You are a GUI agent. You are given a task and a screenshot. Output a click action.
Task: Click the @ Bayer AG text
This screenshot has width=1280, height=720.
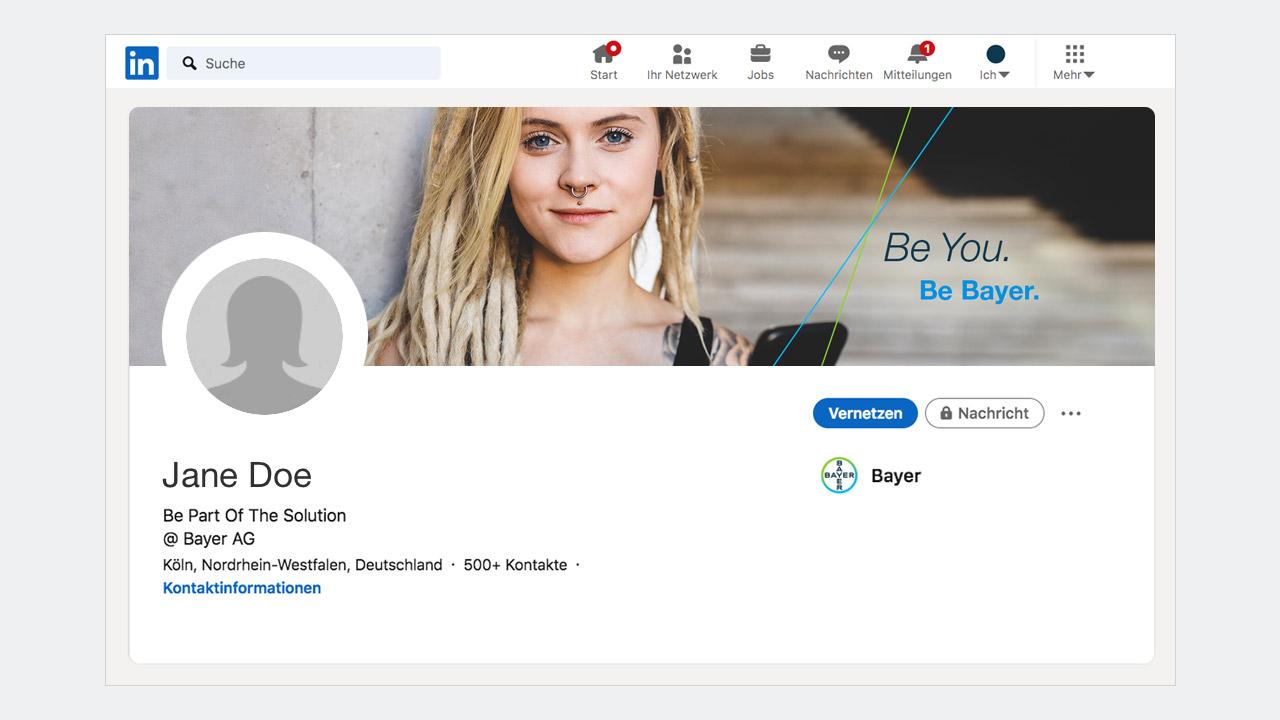(209, 539)
